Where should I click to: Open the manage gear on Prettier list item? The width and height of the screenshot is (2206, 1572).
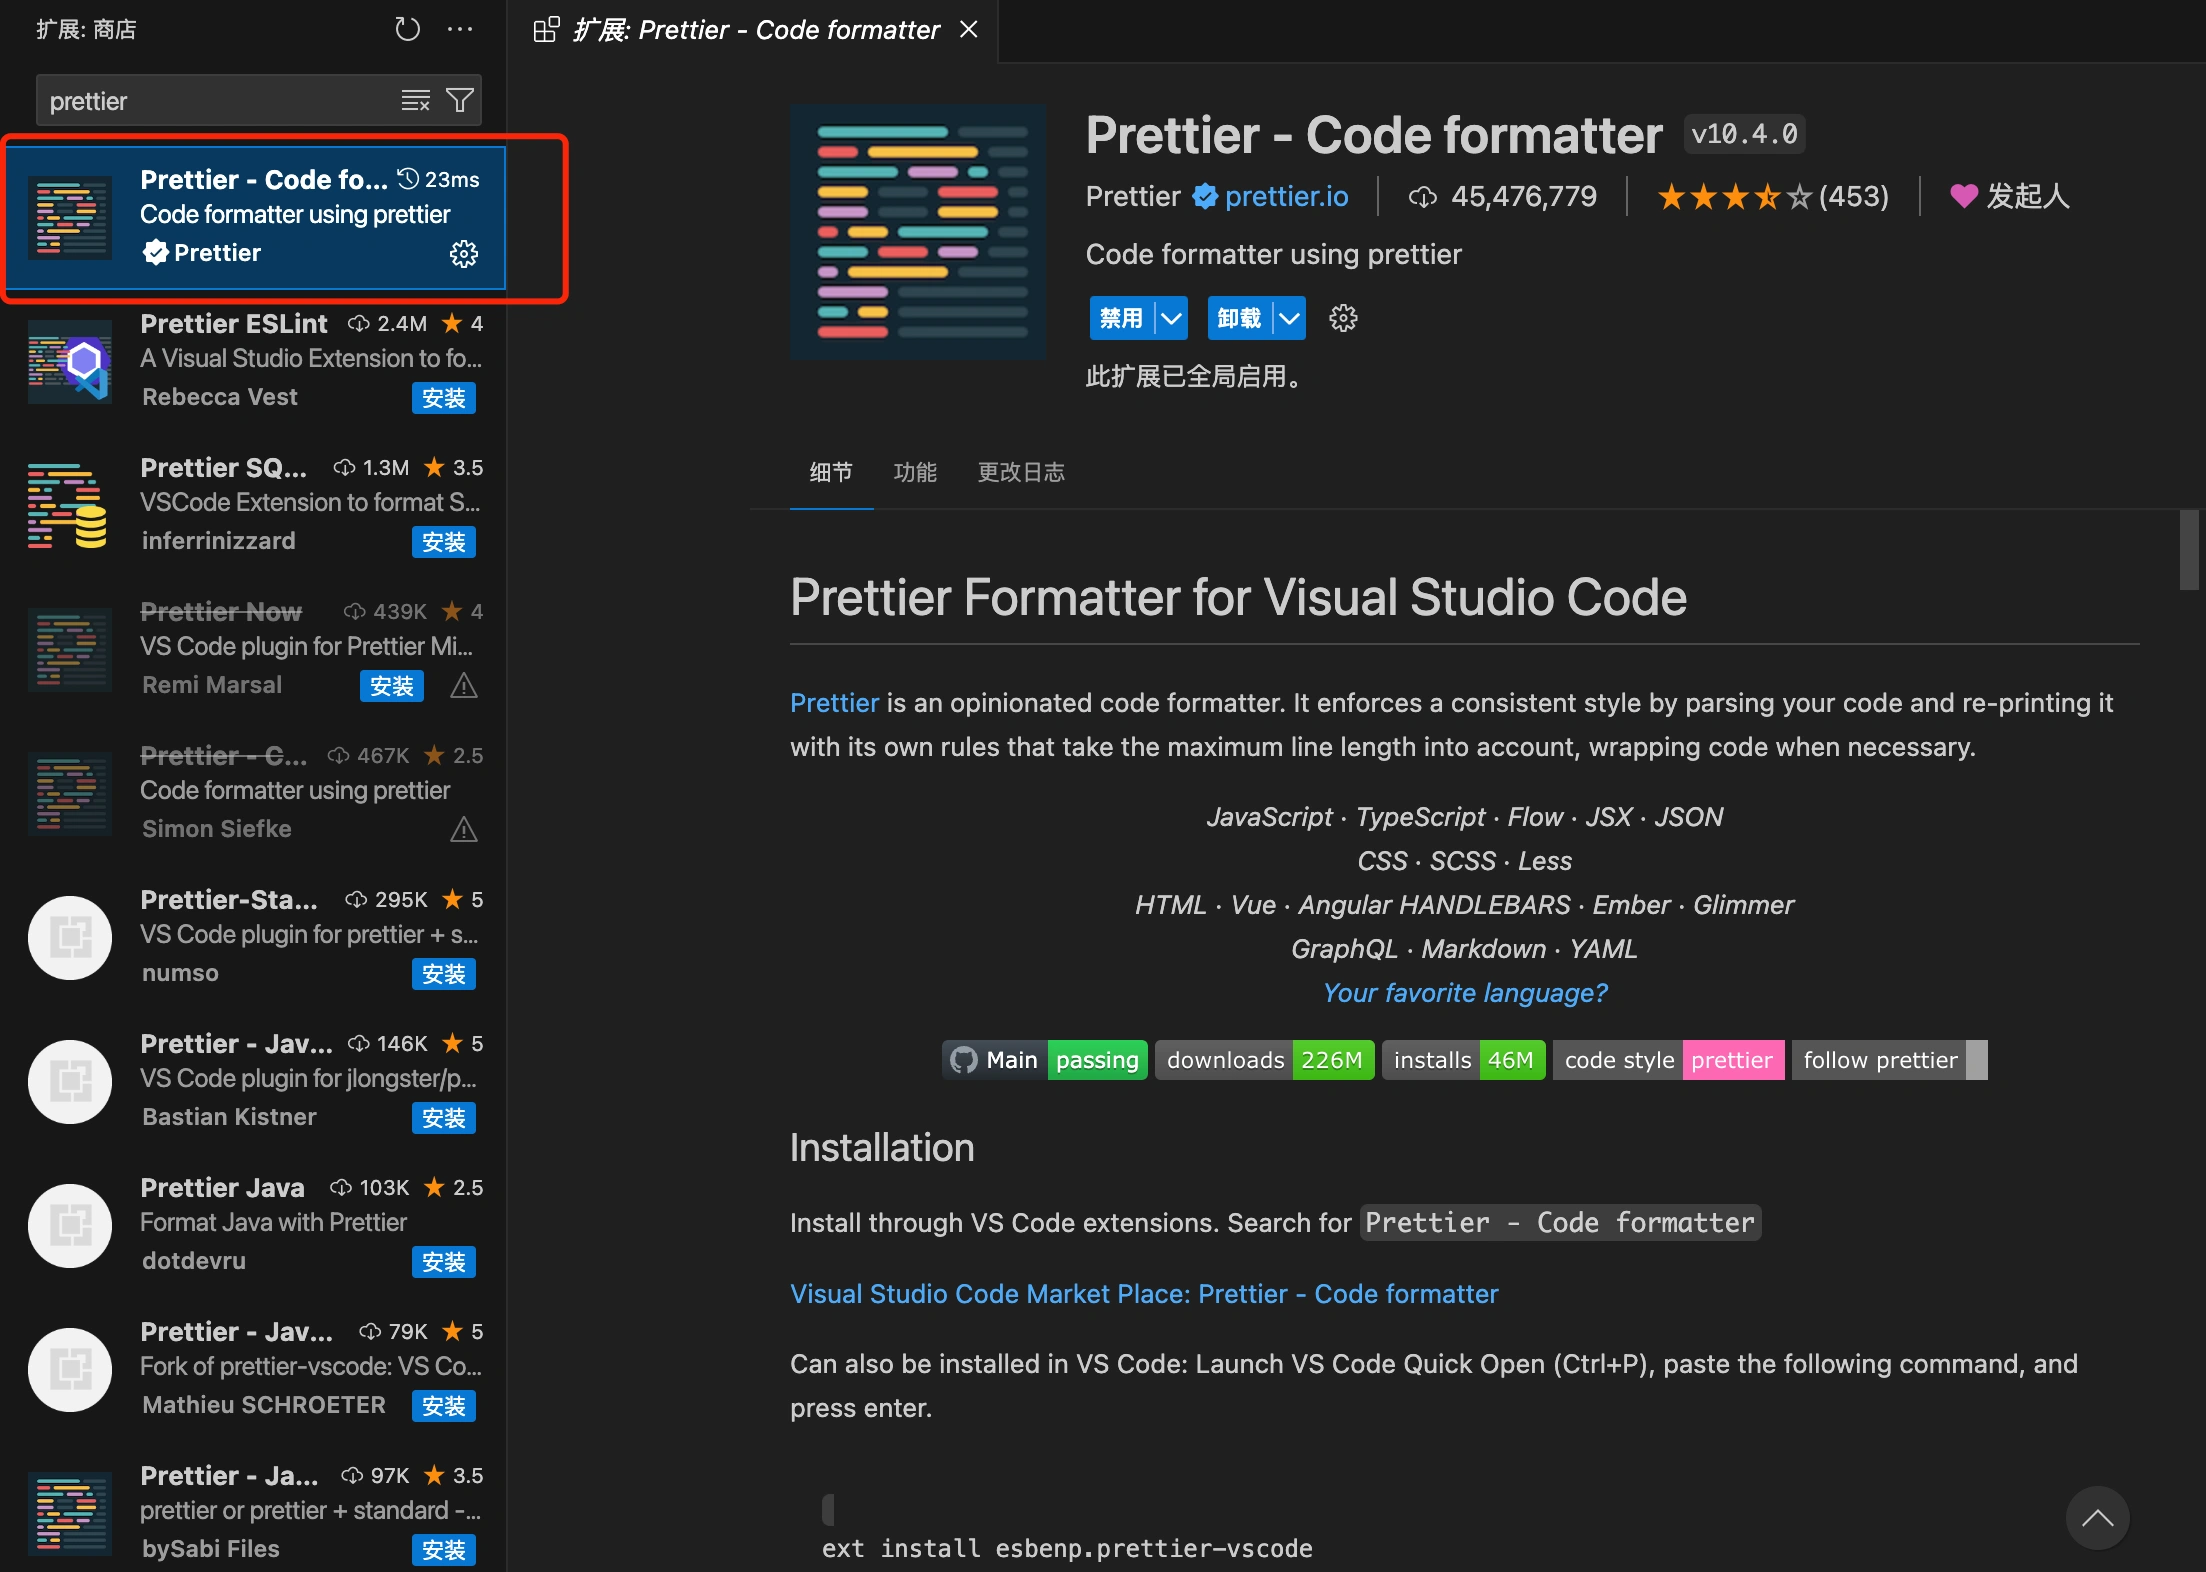point(463,254)
